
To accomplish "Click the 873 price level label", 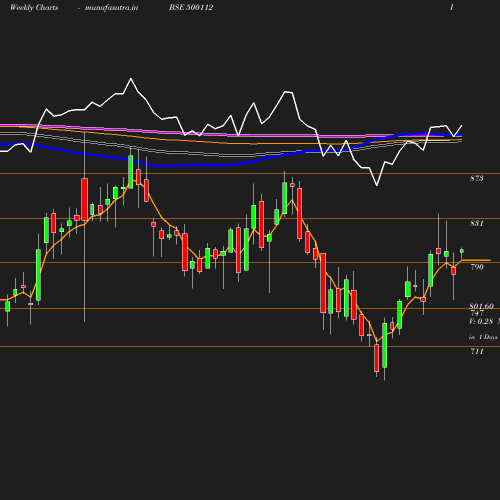I will pos(477,178).
